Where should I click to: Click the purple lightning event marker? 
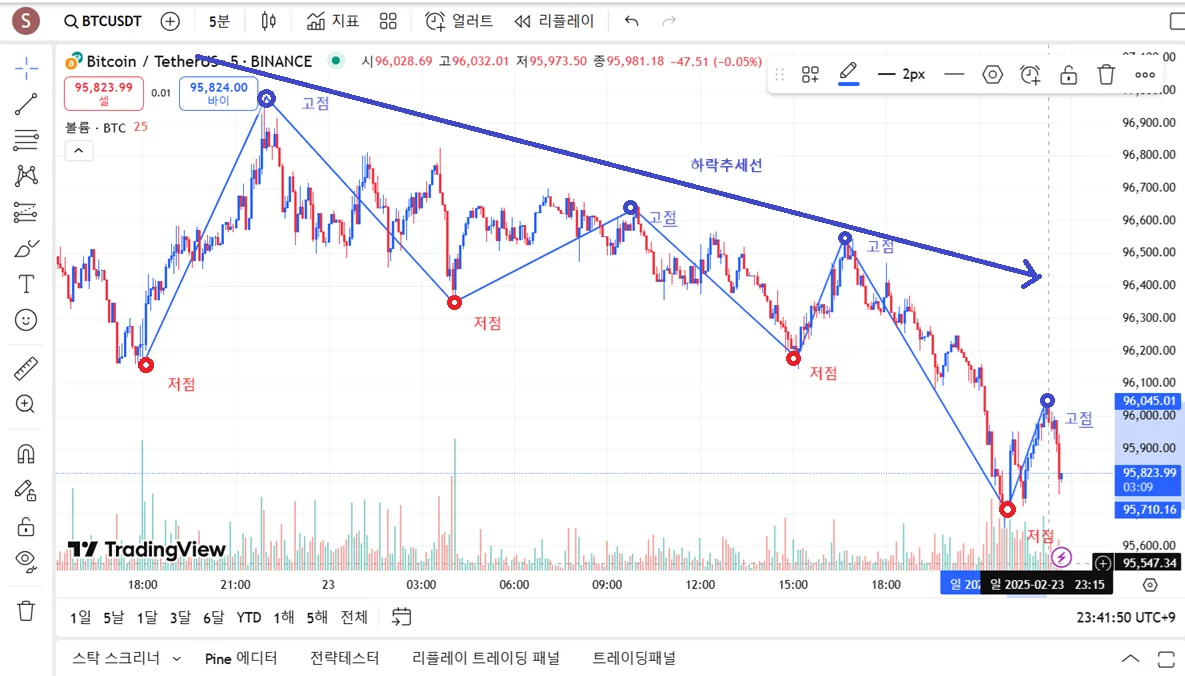pos(1061,558)
